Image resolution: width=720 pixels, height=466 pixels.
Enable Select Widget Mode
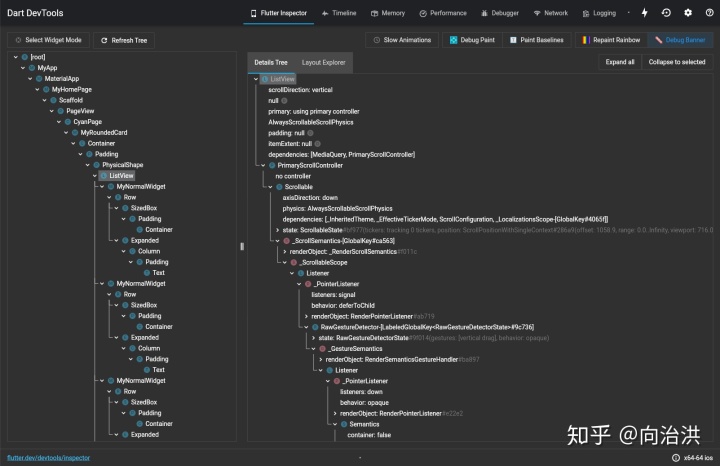coord(48,40)
